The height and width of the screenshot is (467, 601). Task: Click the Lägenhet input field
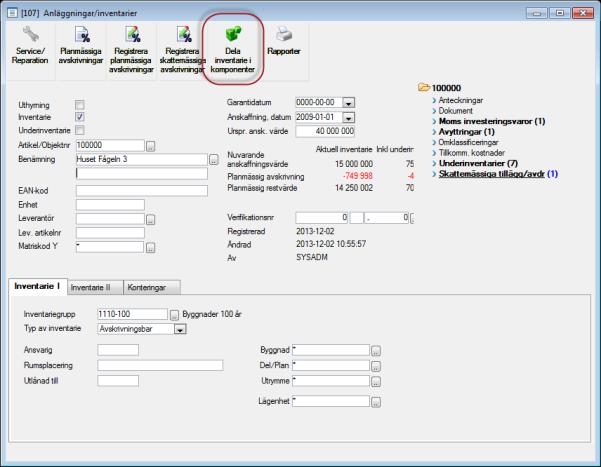tap(331, 401)
